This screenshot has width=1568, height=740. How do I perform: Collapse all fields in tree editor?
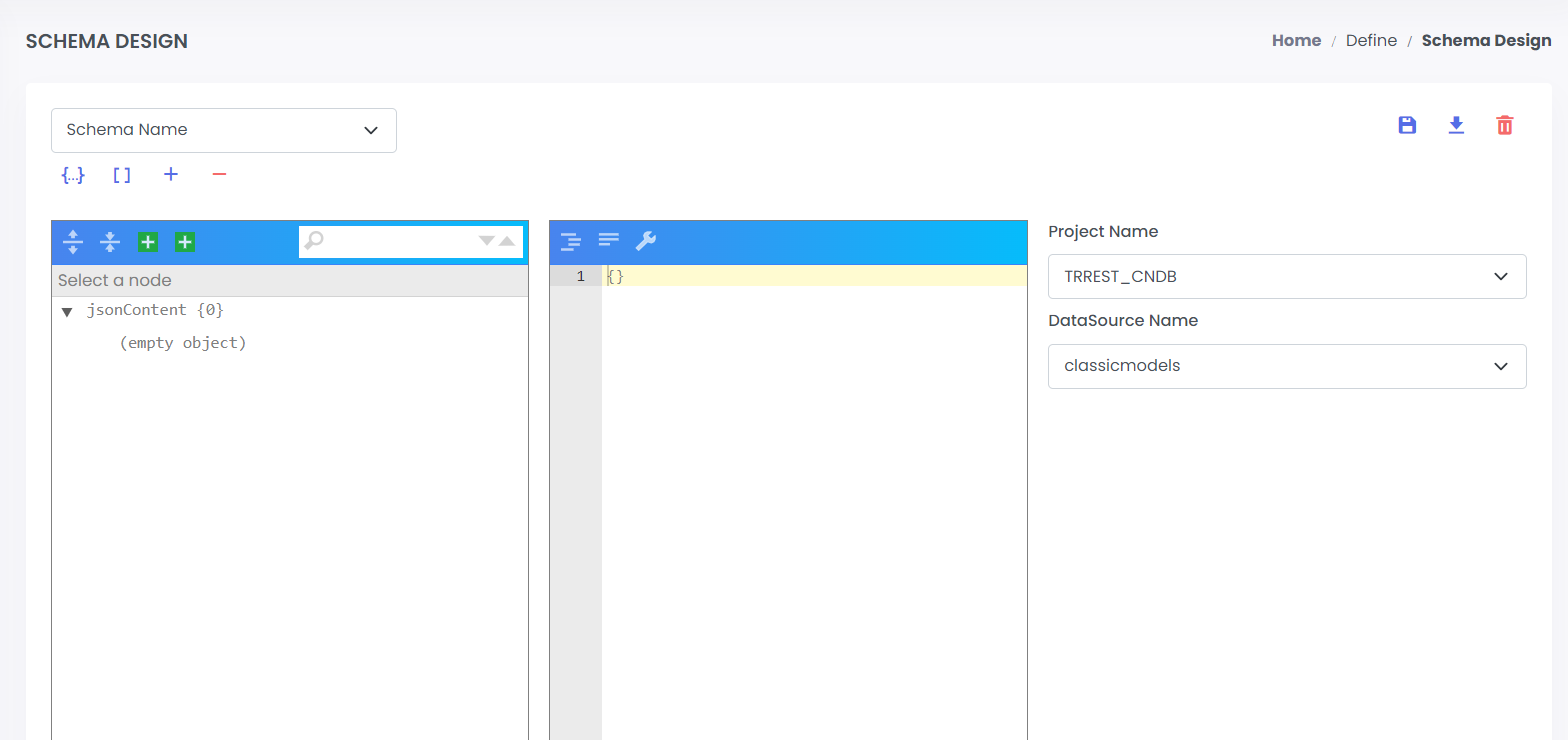pyautogui.click(x=110, y=241)
